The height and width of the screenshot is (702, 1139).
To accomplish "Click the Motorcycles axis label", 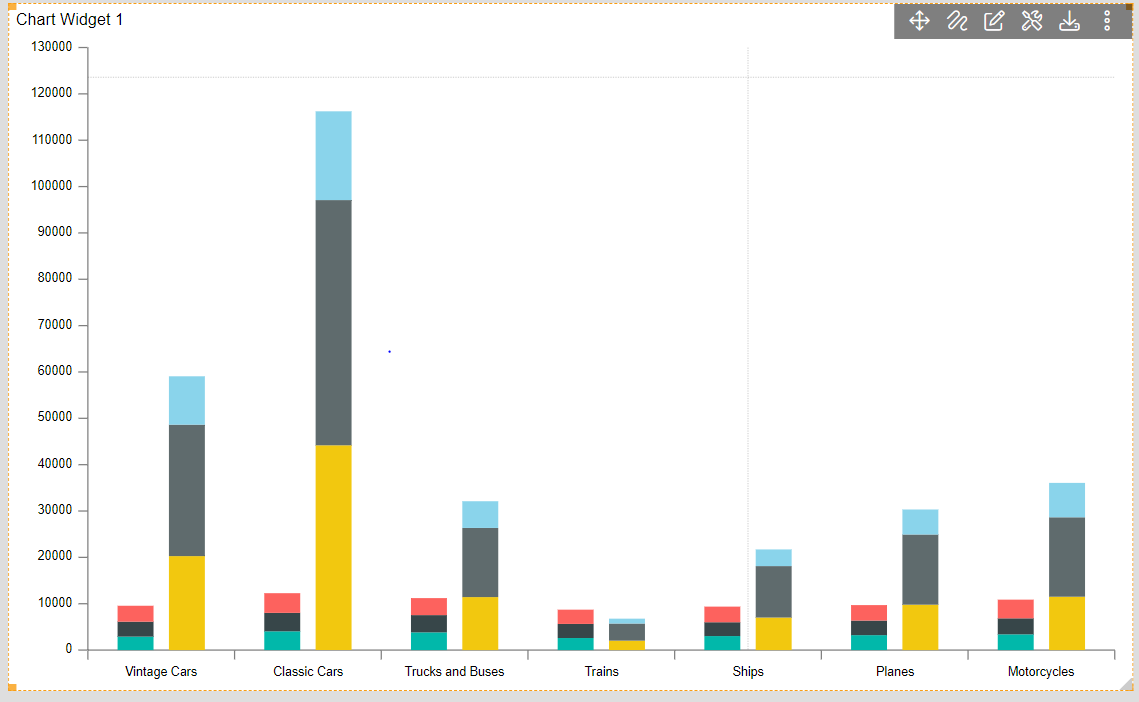I will [1041, 671].
